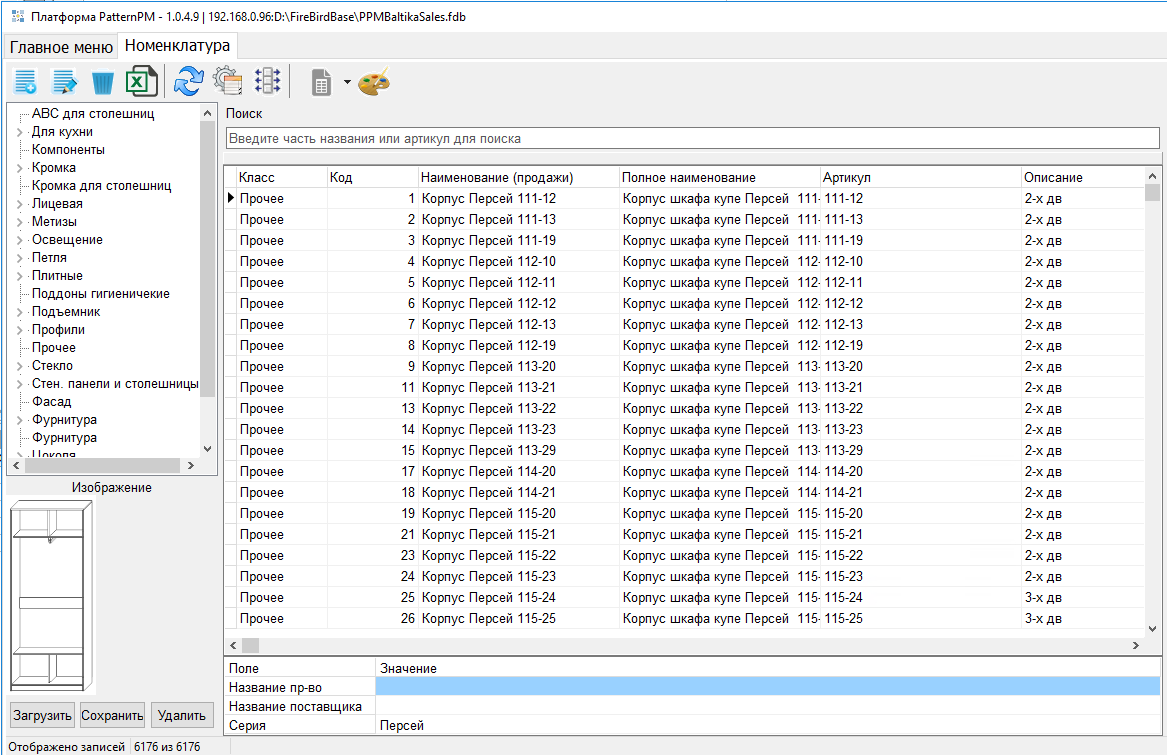Select the Фасад category in tree
This screenshot has width=1167, height=755.
coord(51,402)
